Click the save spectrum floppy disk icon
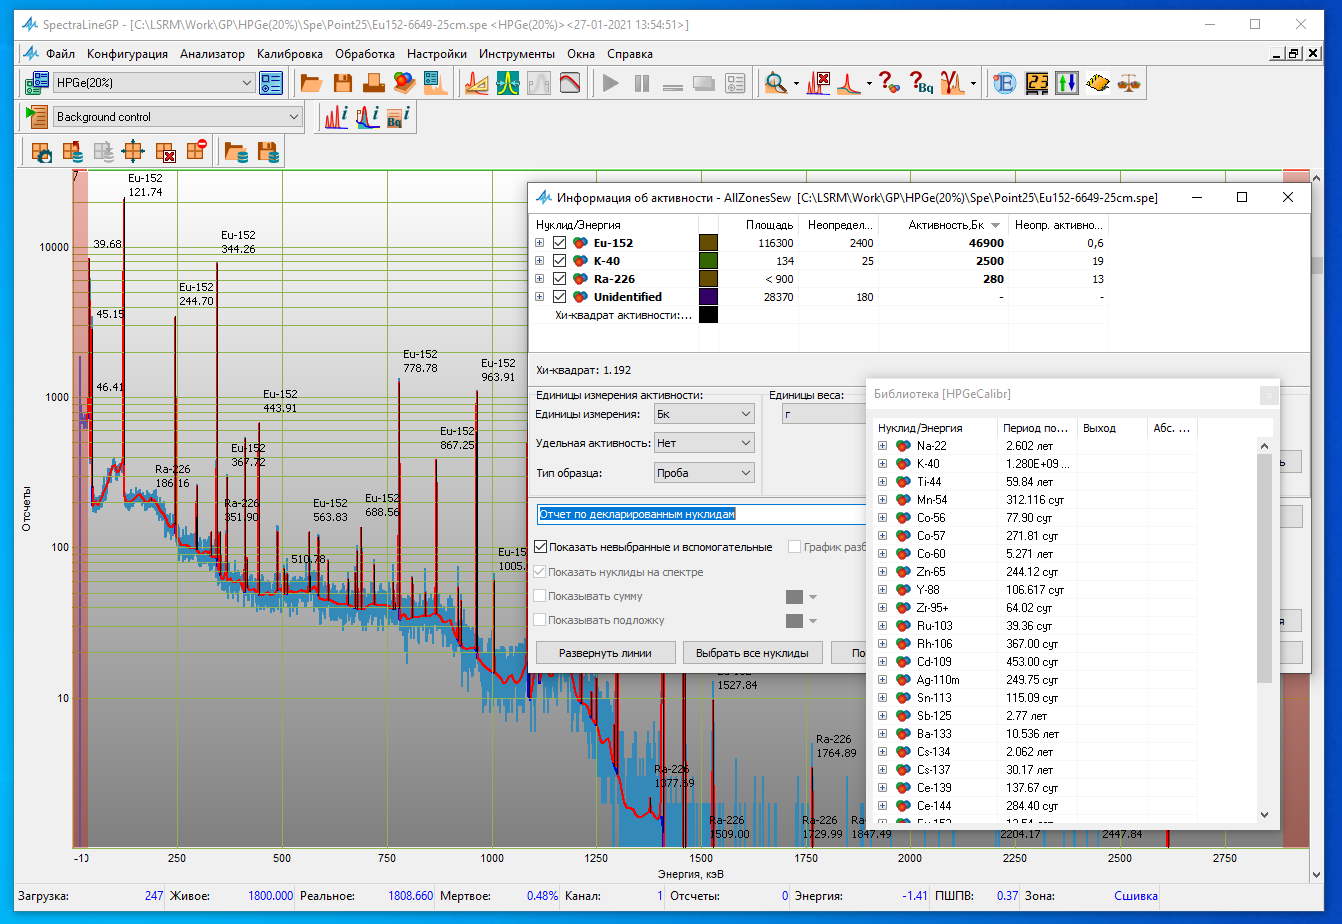Viewport: 1342px width, 924px height. tap(342, 84)
